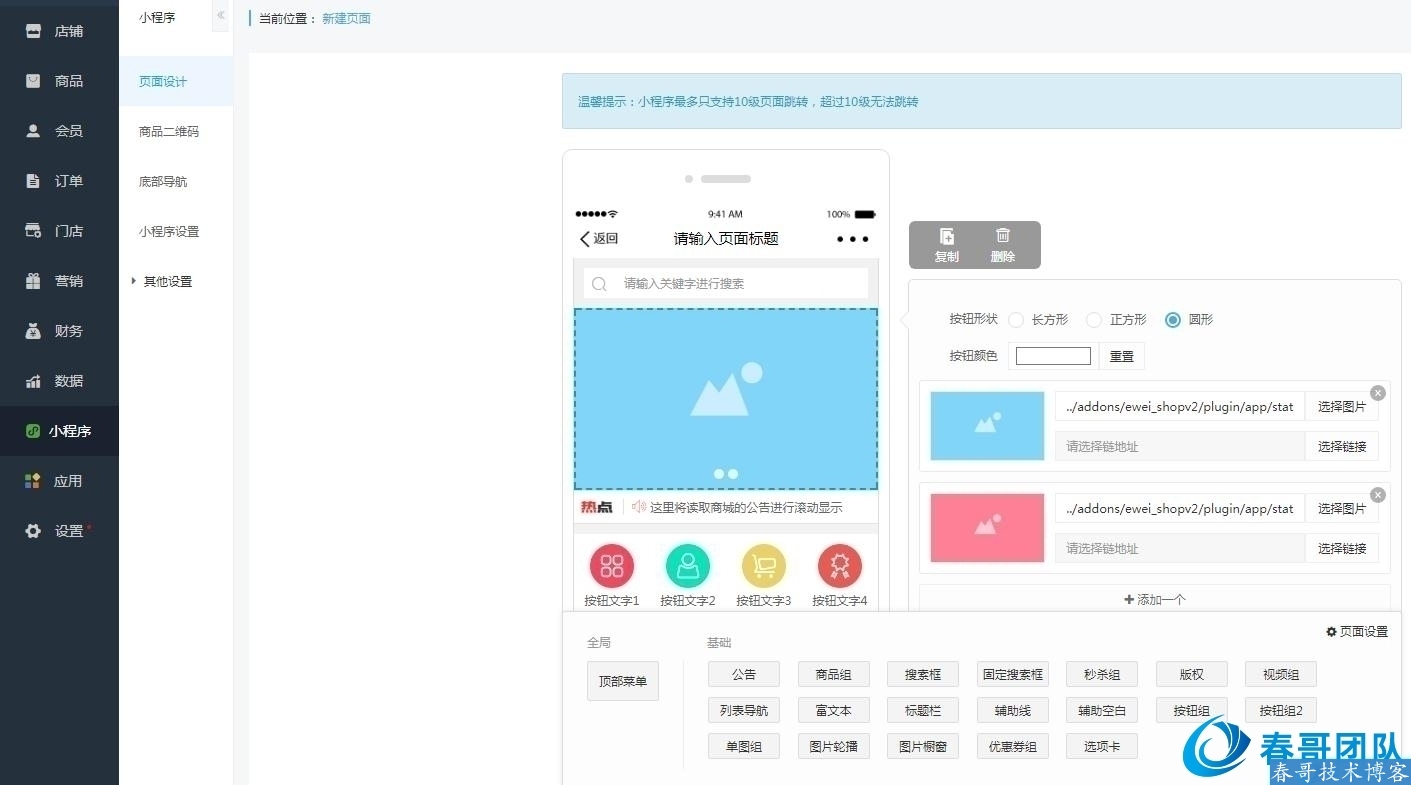Screen dimensions: 1411x785
Task: Click the 按钮文字1 red circle icon
Action: pyautogui.click(x=612, y=566)
